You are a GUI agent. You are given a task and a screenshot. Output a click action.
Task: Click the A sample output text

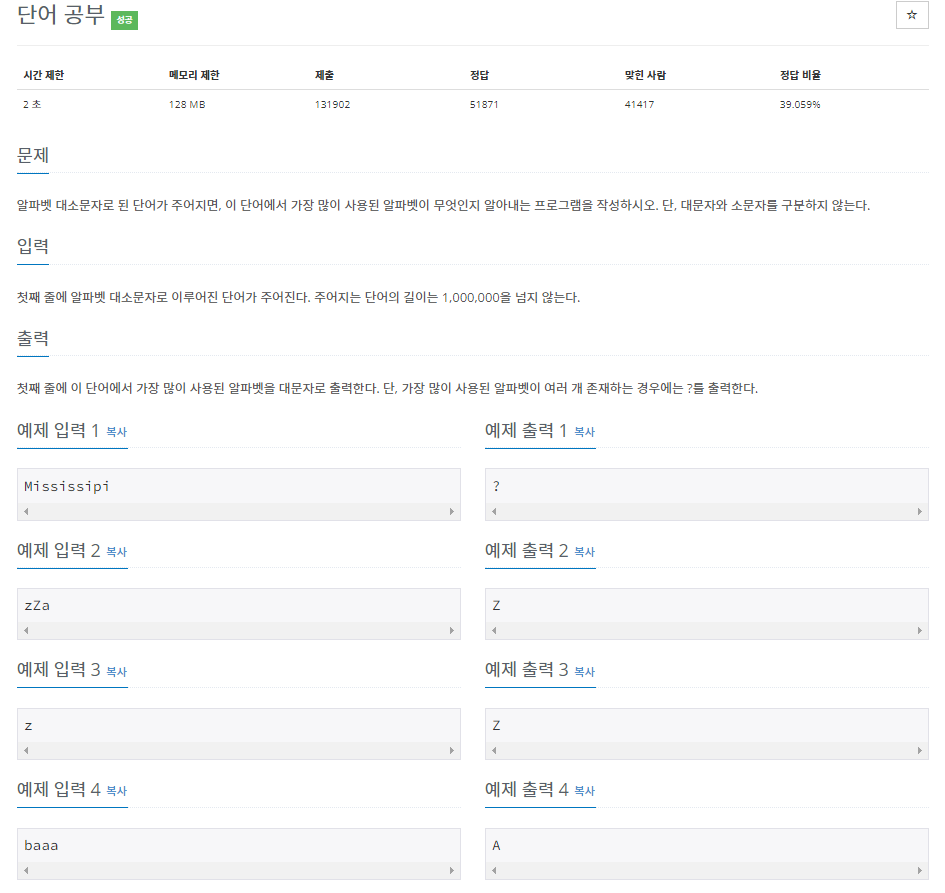point(496,846)
